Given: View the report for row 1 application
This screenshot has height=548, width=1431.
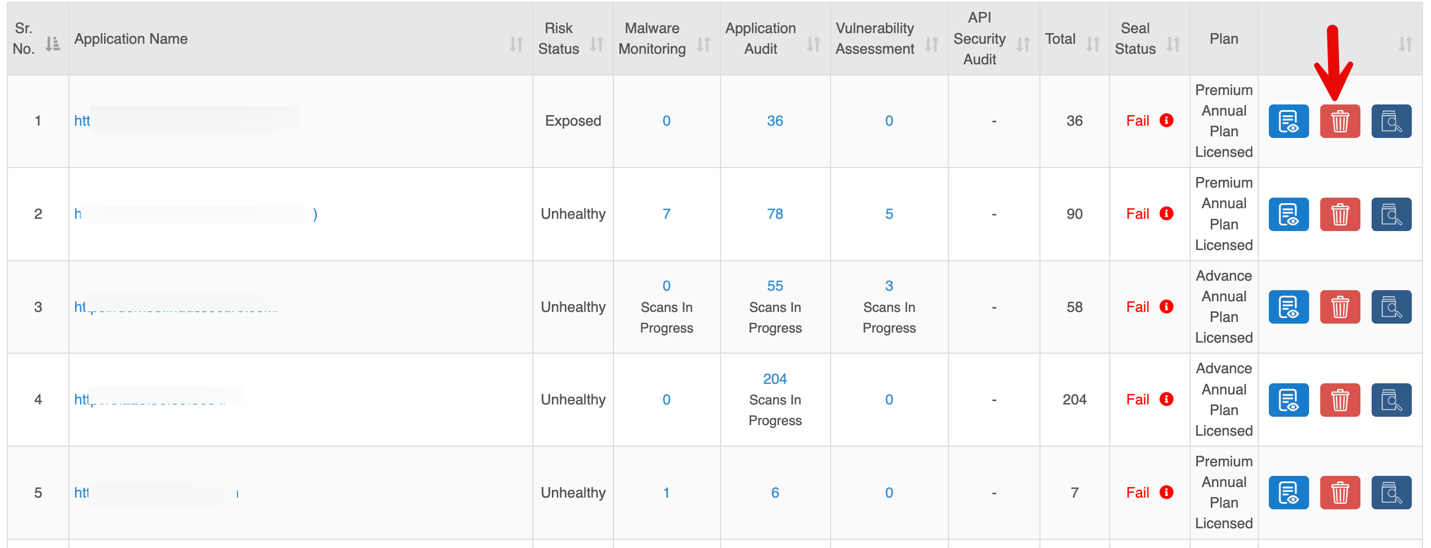Looking at the screenshot, I should [1288, 121].
